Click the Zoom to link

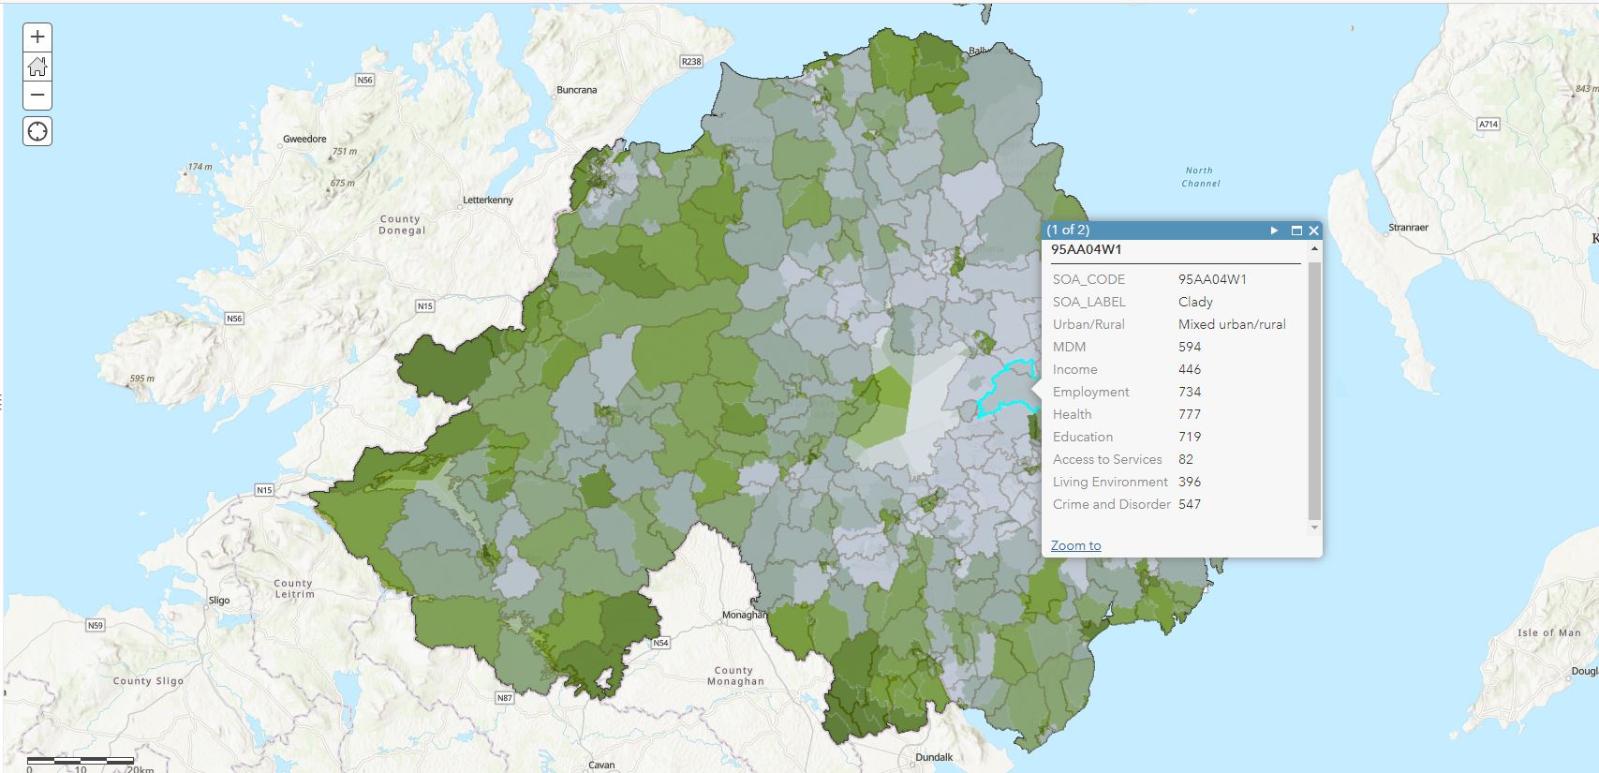1075,545
